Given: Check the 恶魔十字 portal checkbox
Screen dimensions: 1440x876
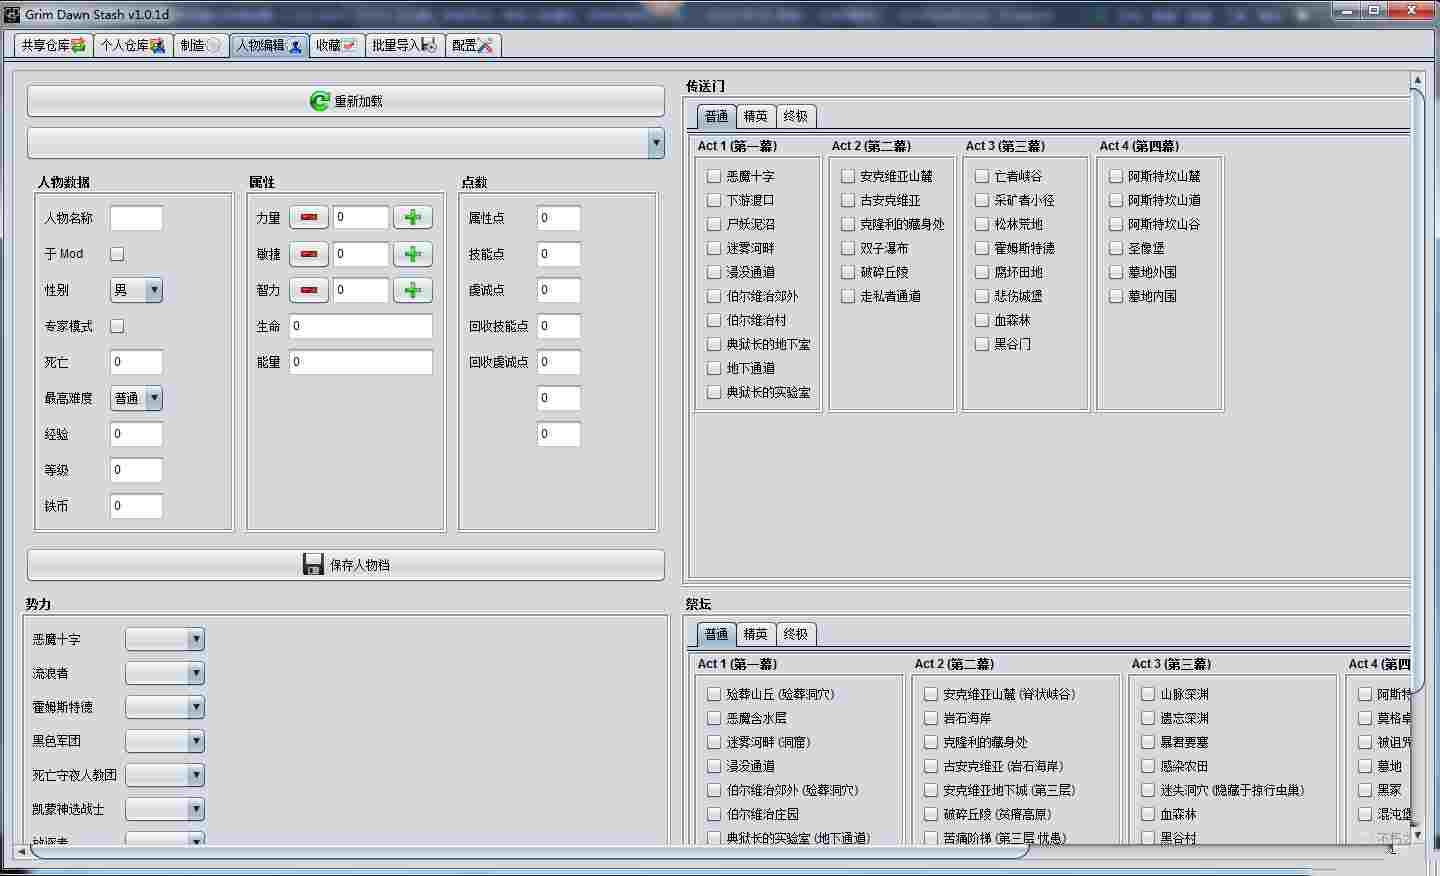Looking at the screenshot, I should pyautogui.click(x=714, y=176).
